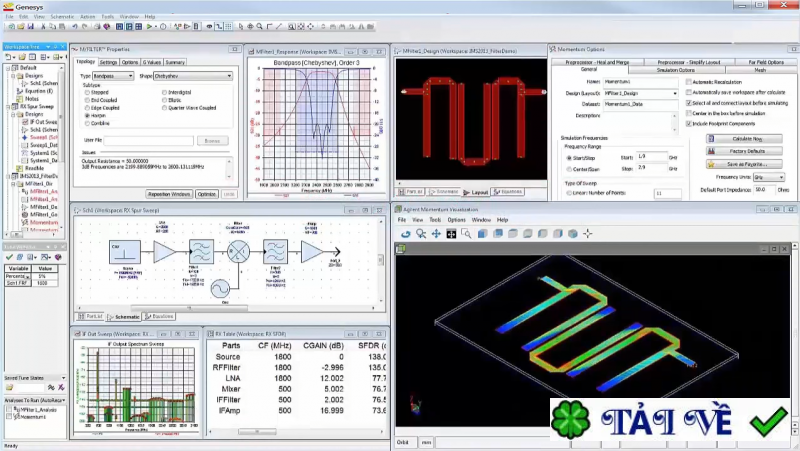Click the pan arrows icon in Visualization toolbar
Image resolution: width=800 pixels, height=451 pixels.
click(436, 233)
